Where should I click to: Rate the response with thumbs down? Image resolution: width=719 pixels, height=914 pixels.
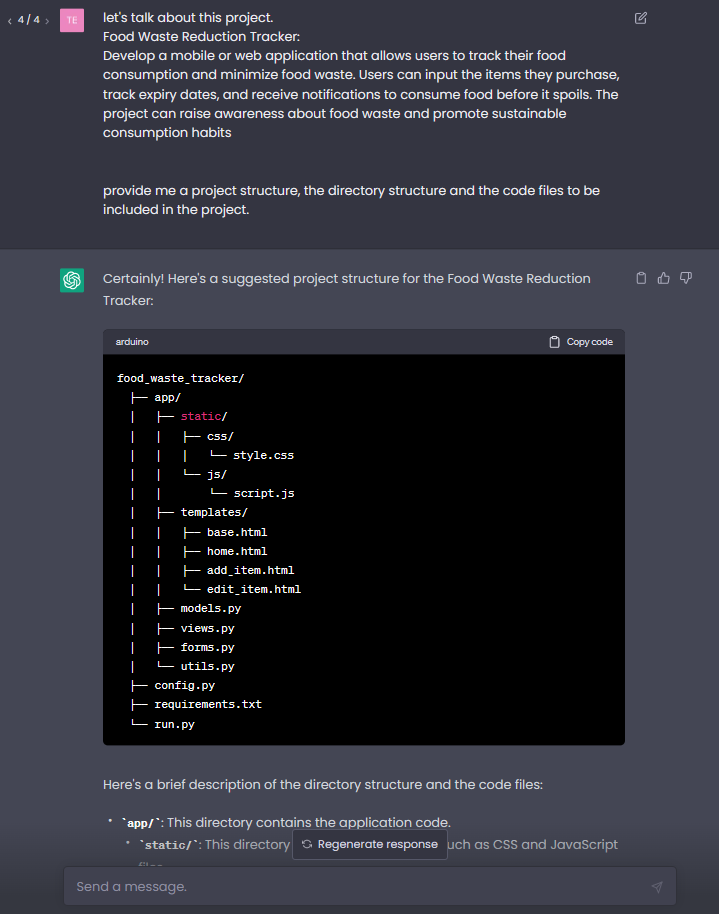pos(685,278)
